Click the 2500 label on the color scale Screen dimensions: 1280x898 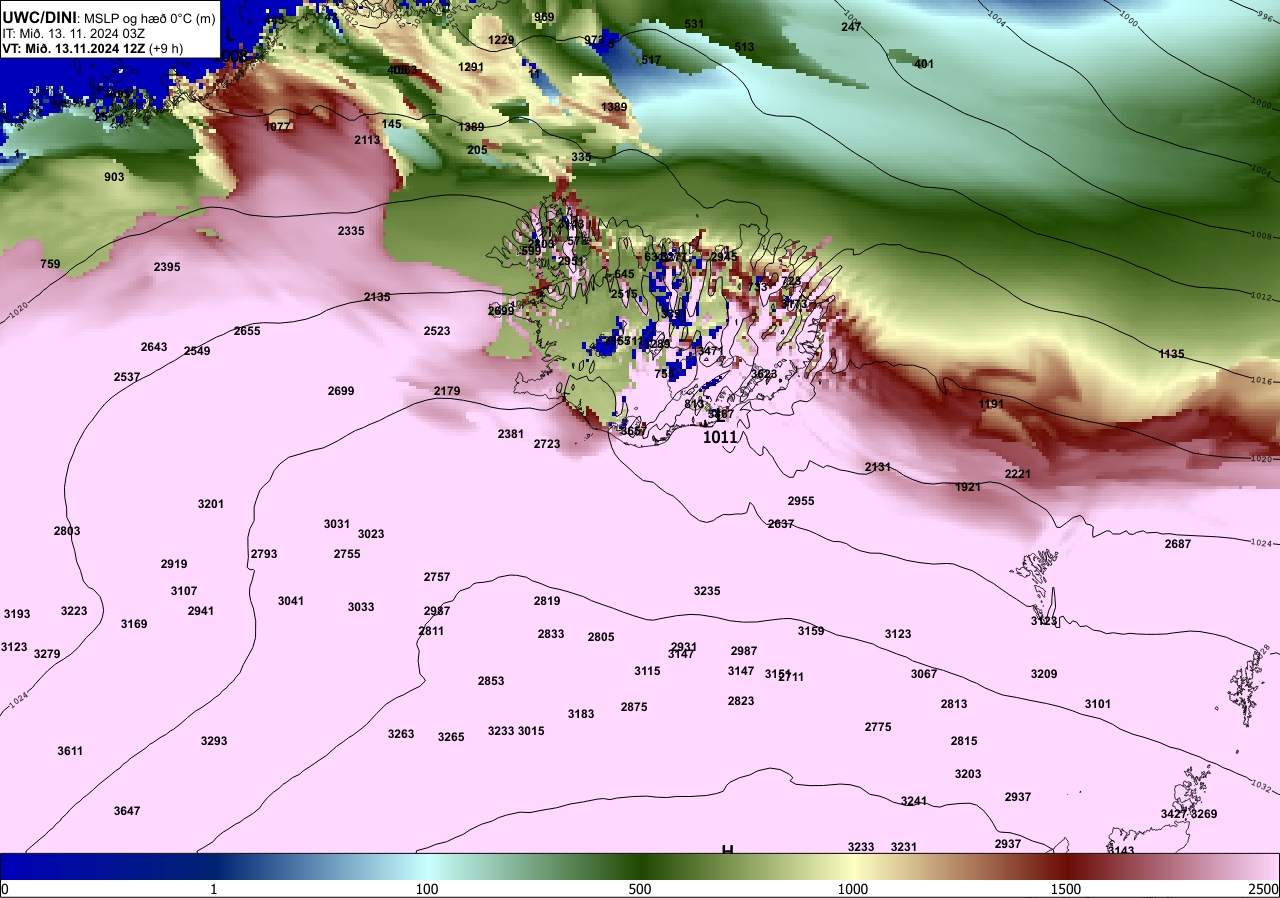click(1264, 889)
